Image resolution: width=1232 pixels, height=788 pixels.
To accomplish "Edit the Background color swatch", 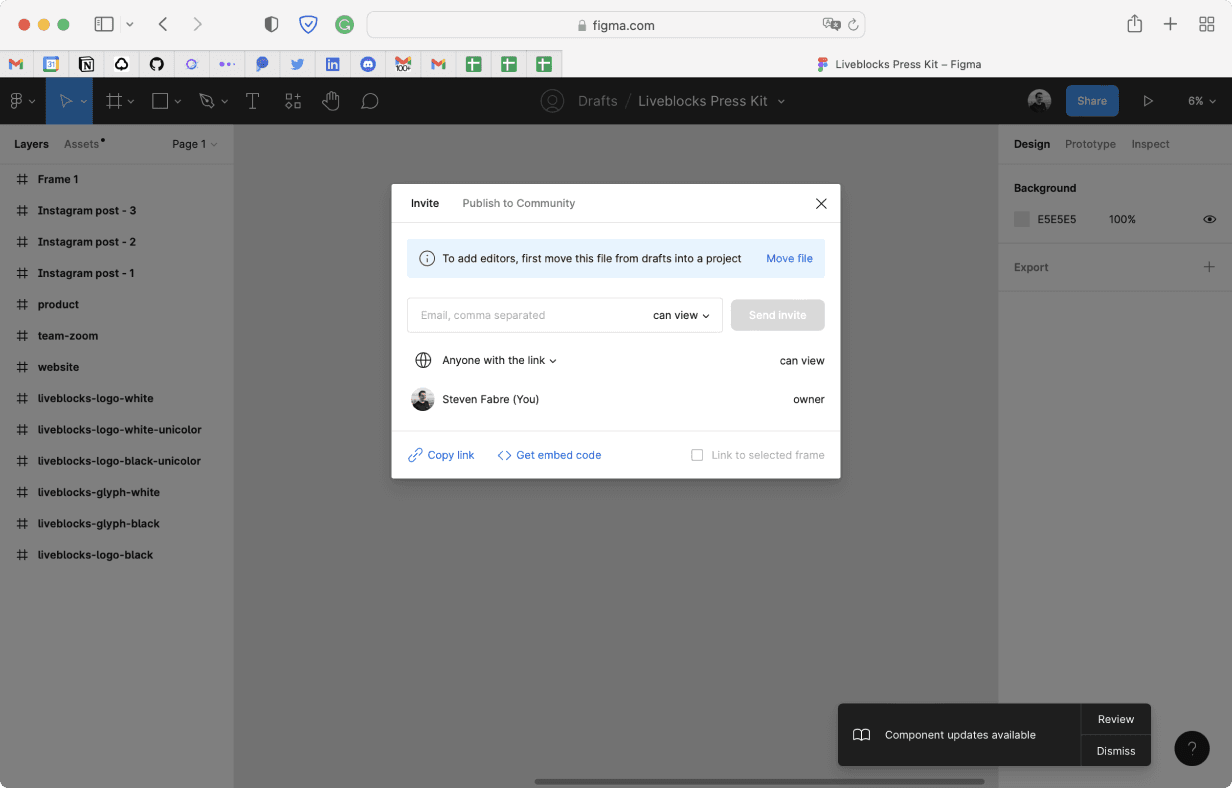I will coord(1021,219).
